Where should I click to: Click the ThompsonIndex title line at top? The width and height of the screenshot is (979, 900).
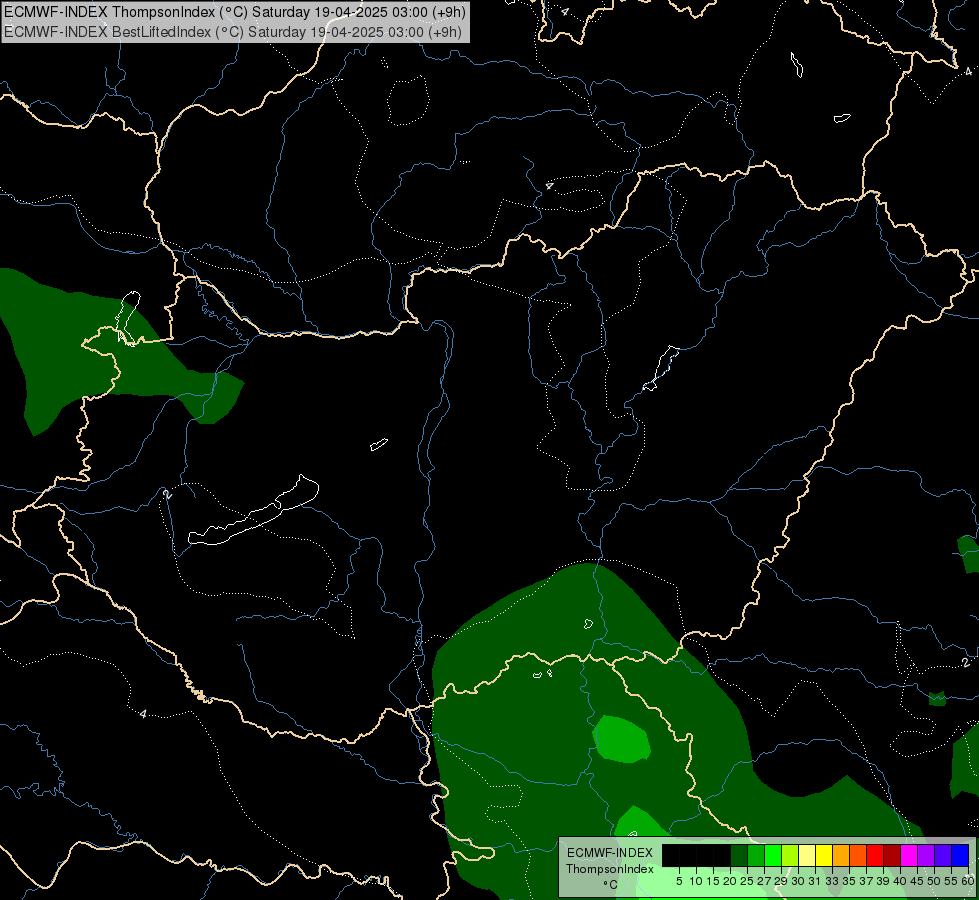tap(234, 12)
